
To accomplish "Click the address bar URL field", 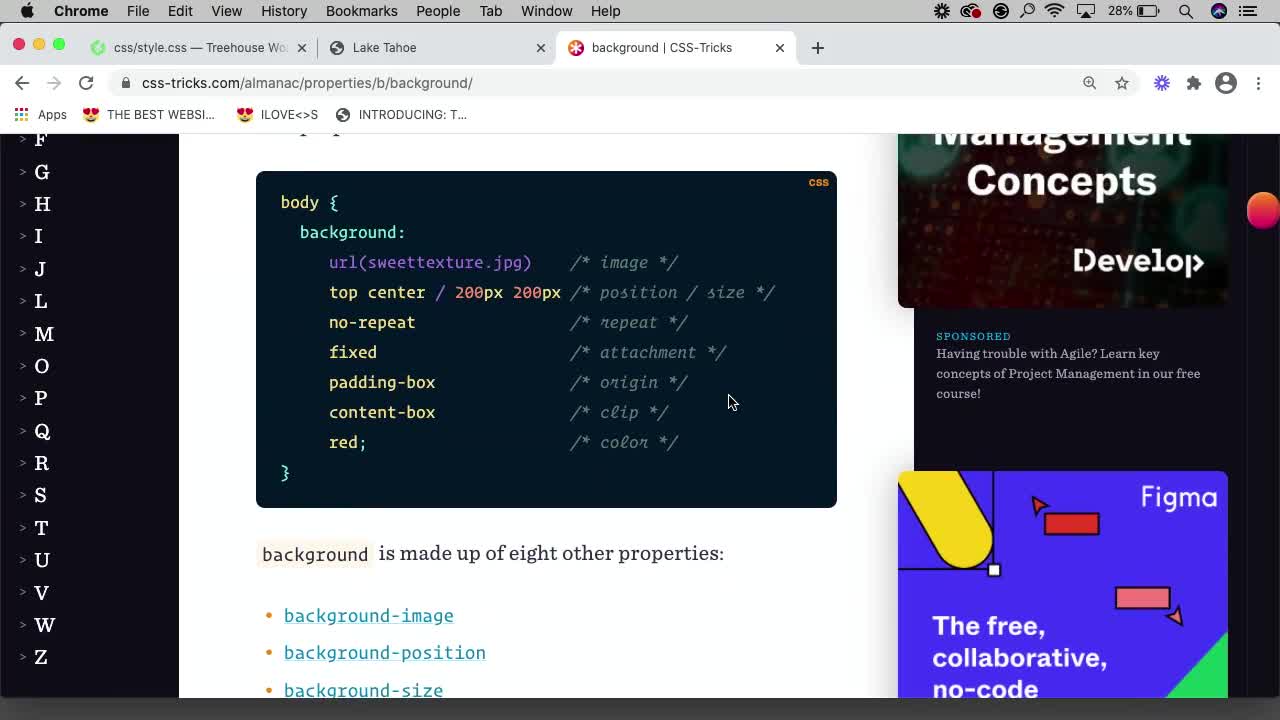I will pos(300,83).
